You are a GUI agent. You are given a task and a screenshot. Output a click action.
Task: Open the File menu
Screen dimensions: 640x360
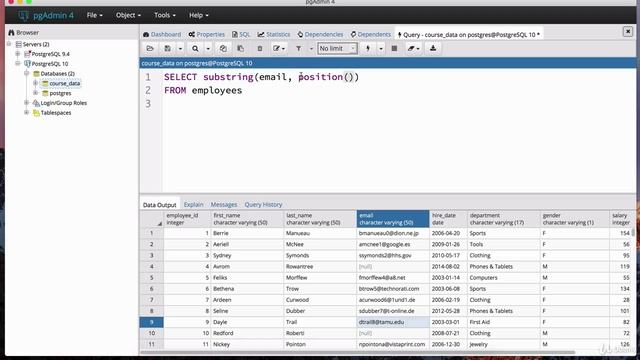[x=95, y=15]
